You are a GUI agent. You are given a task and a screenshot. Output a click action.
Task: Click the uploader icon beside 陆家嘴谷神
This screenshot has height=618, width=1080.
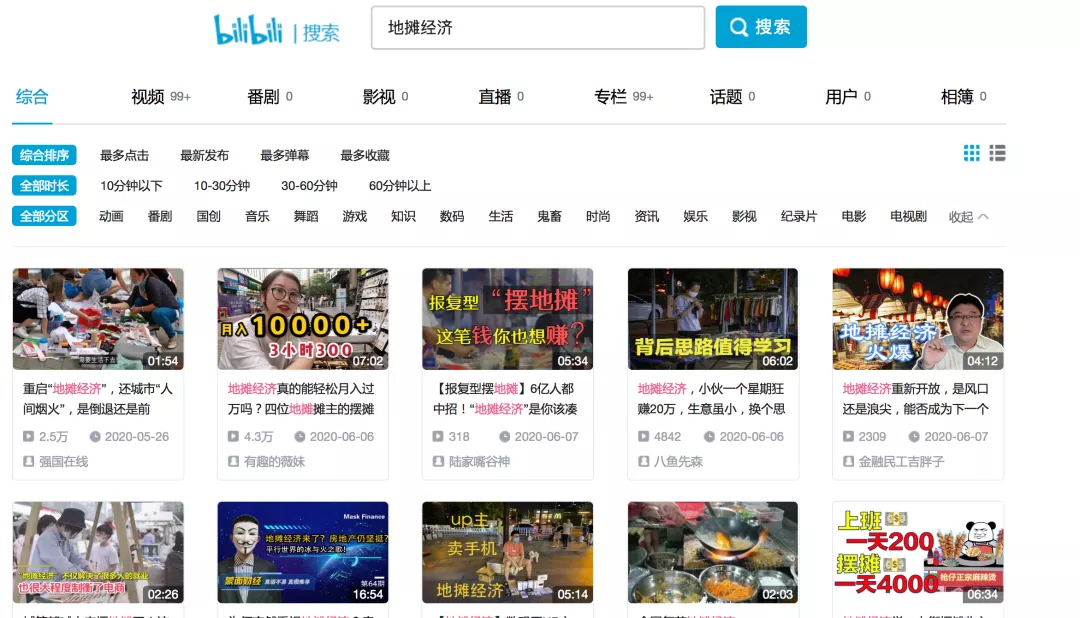pos(437,463)
